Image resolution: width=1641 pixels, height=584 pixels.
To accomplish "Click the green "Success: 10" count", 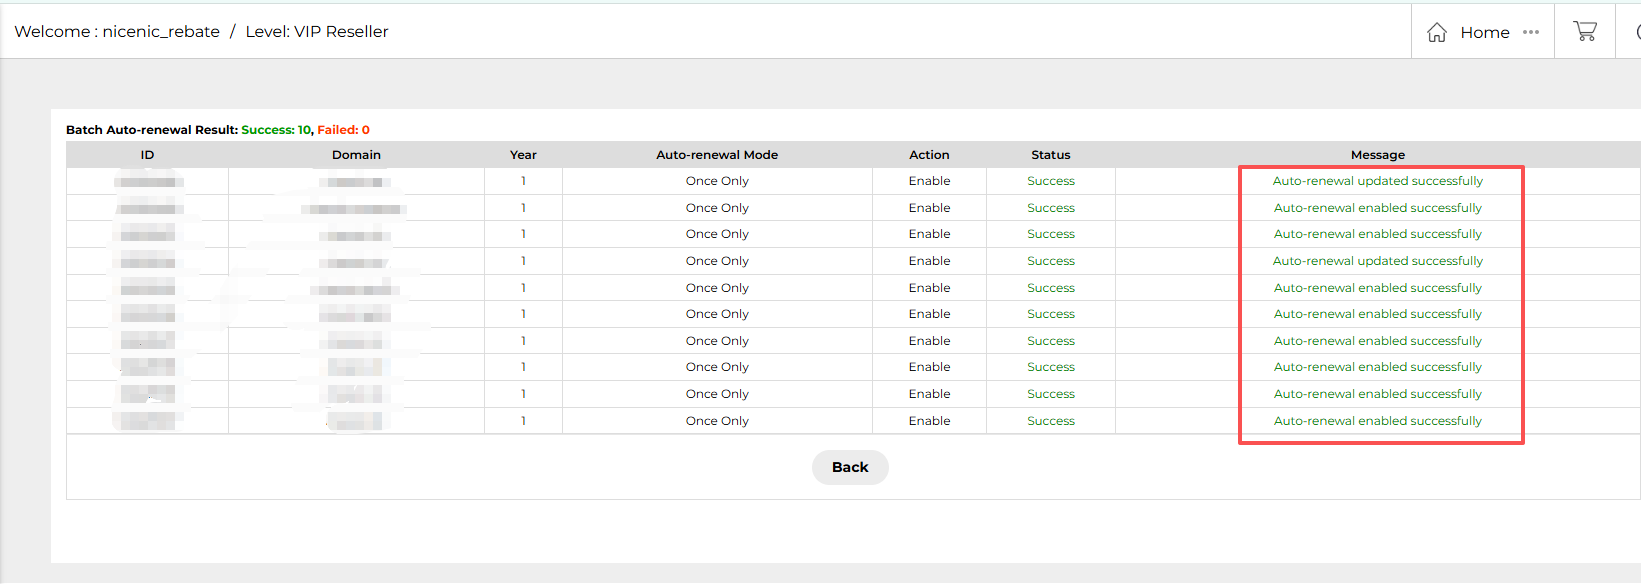I will pos(277,130).
